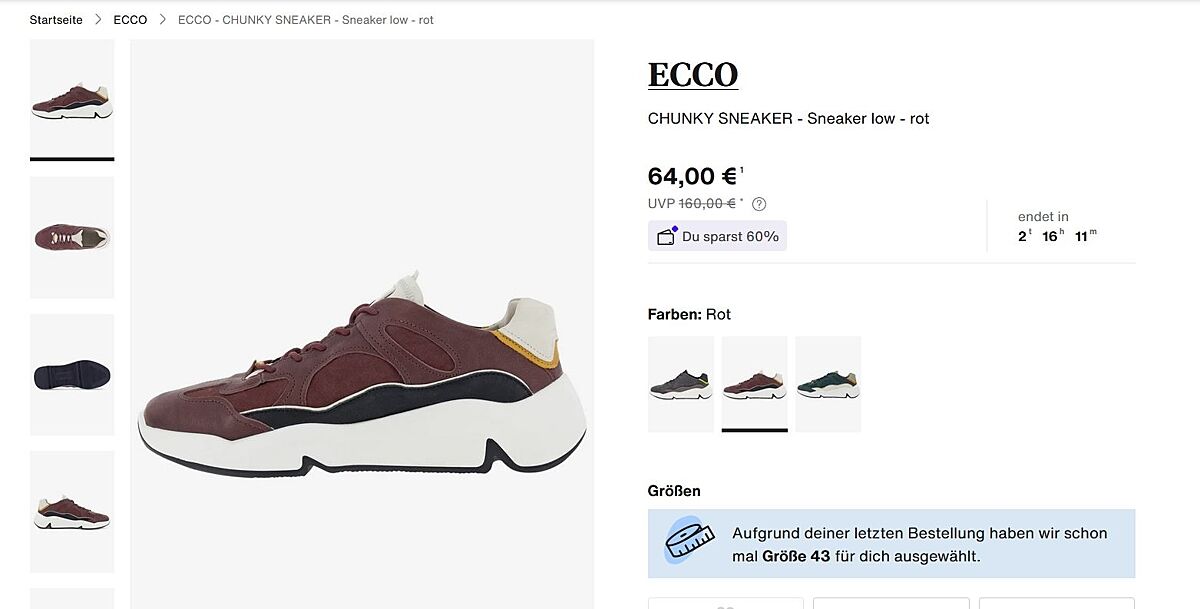Click the wallet icon in the savings badge
Screen dimensions: 1200x609
point(666,236)
